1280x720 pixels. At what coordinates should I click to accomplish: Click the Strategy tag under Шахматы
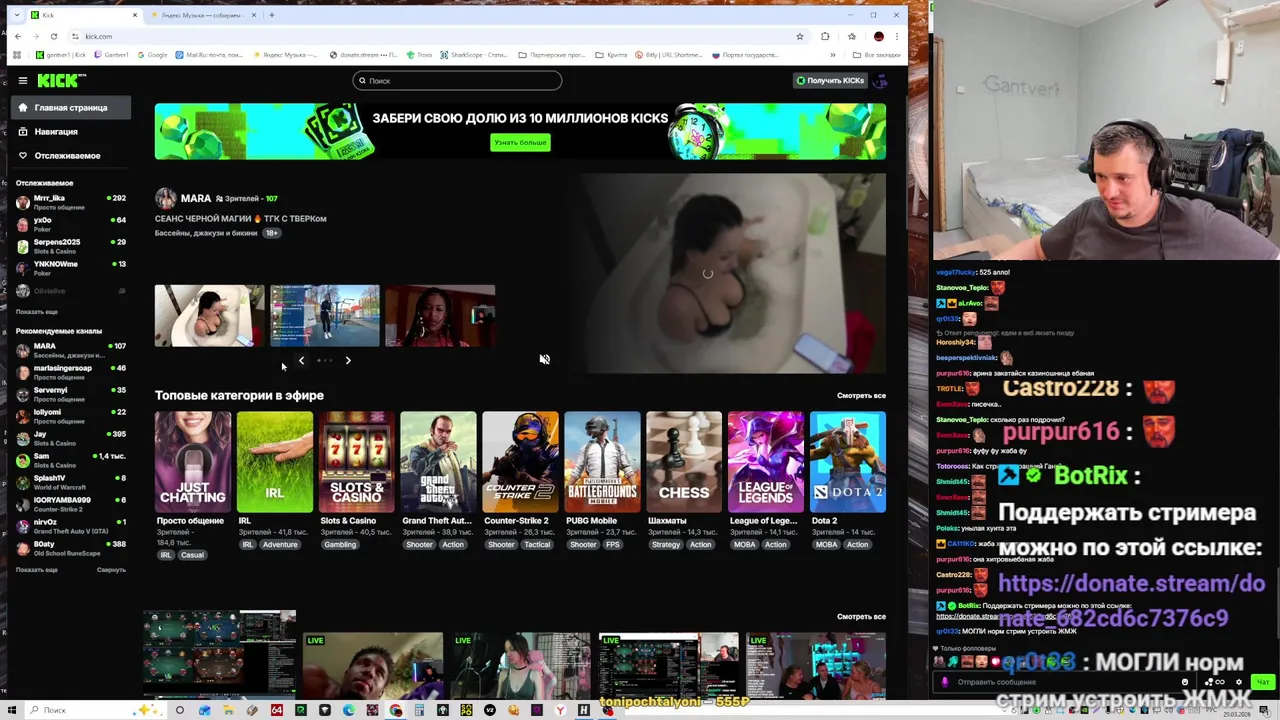pyautogui.click(x=666, y=544)
